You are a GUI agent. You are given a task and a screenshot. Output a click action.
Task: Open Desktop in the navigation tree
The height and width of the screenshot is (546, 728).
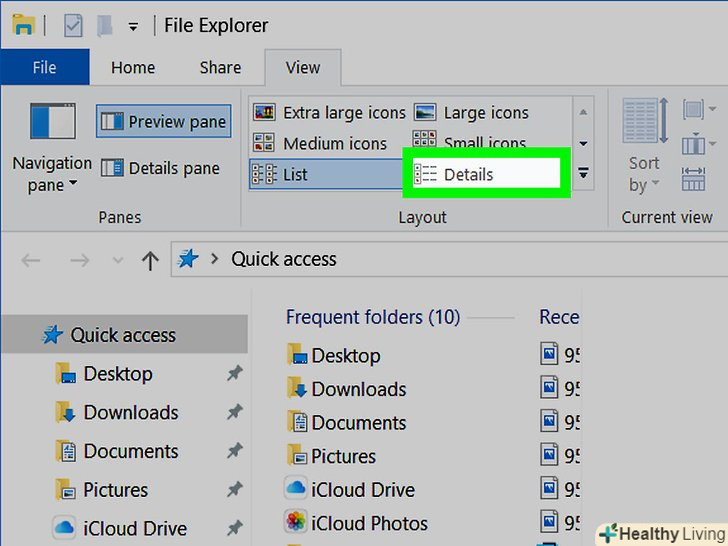[x=118, y=374]
